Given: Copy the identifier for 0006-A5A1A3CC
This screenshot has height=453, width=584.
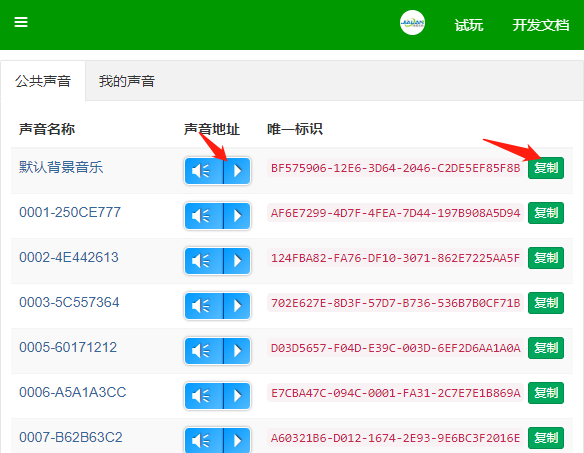Looking at the screenshot, I should pyautogui.click(x=546, y=393).
